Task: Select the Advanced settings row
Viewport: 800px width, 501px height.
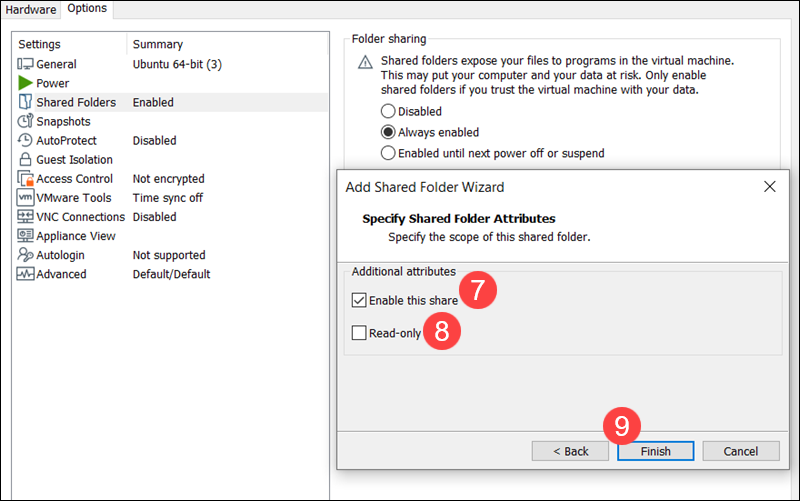Action: point(61,274)
